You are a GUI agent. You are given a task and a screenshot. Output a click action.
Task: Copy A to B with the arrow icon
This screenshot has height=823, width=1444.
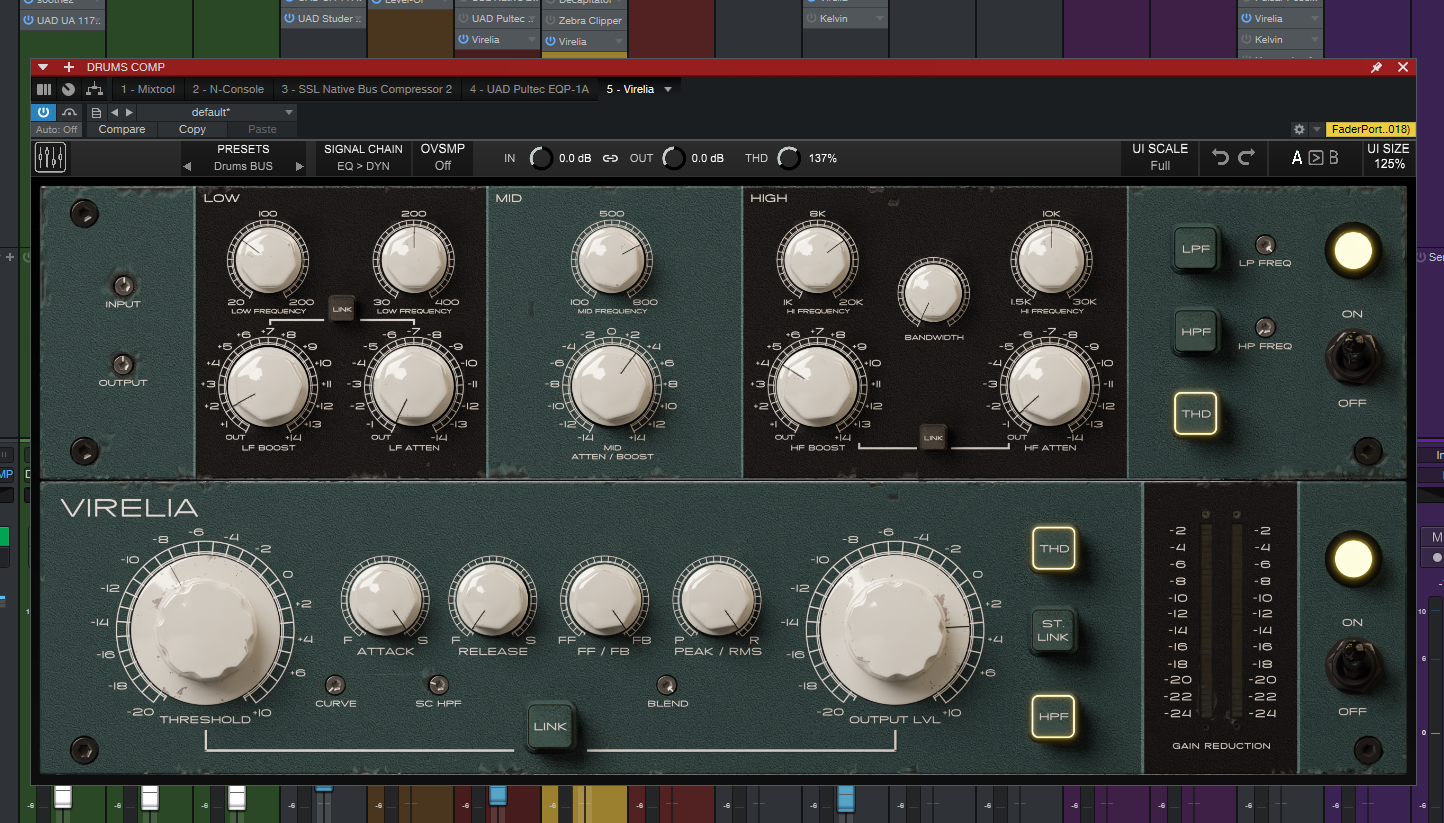1316,158
